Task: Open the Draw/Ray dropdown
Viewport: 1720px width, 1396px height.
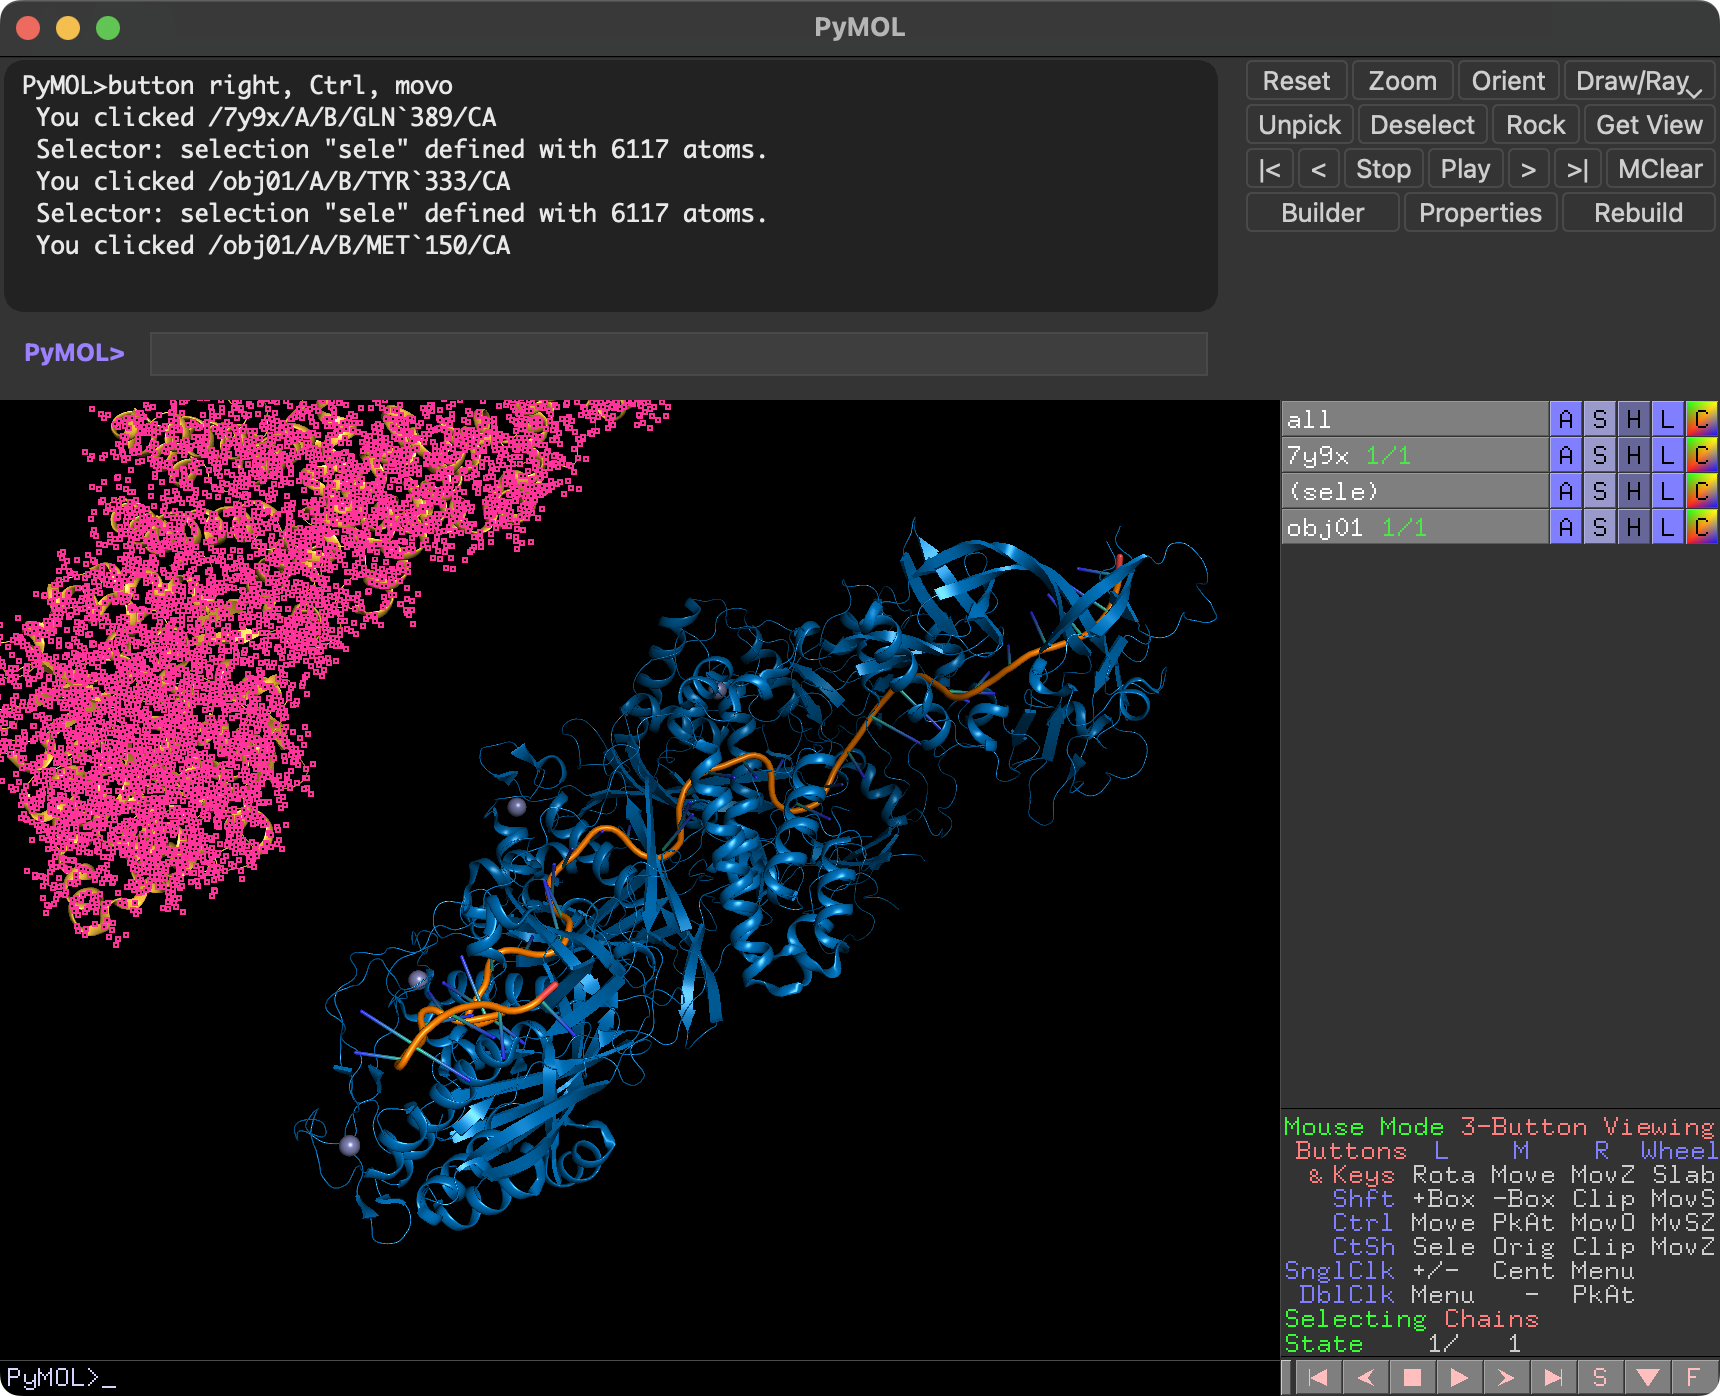Action: (1635, 80)
